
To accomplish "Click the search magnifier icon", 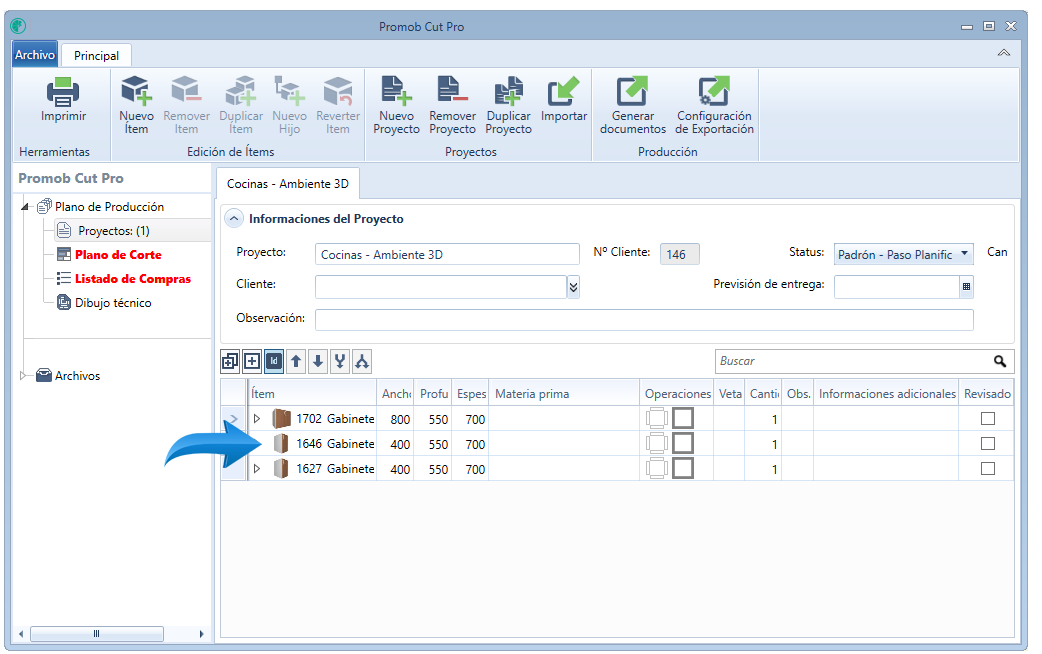I will (999, 361).
